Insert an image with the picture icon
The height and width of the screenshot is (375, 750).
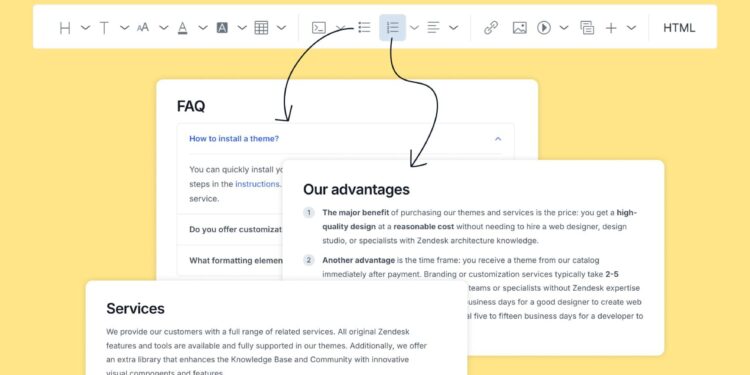coord(519,28)
